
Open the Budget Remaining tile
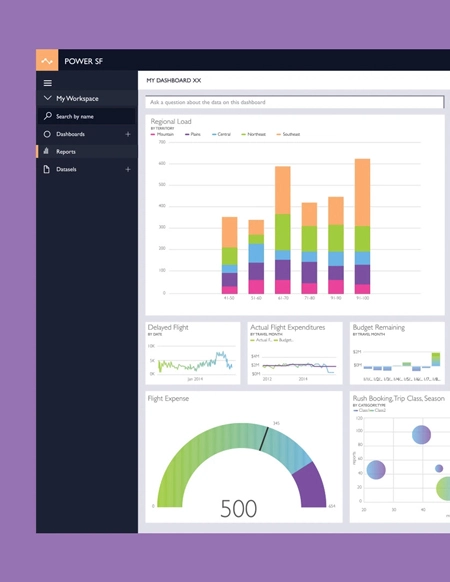pyautogui.click(x=397, y=353)
